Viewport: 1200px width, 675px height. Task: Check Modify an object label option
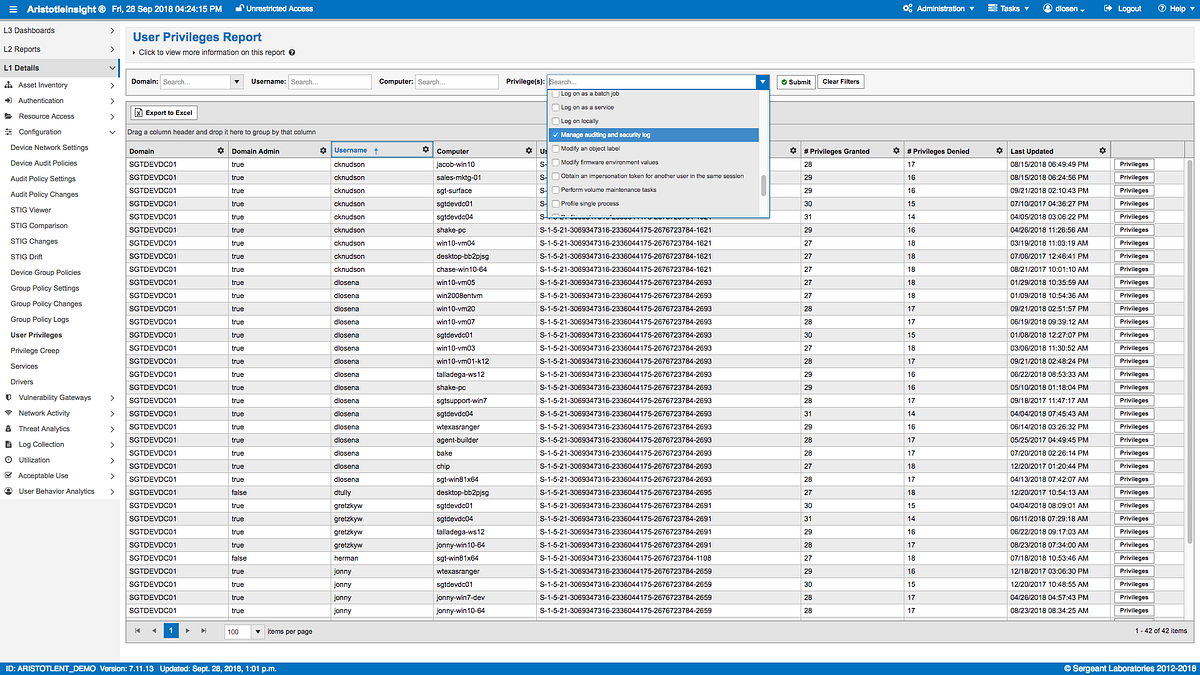[556, 148]
